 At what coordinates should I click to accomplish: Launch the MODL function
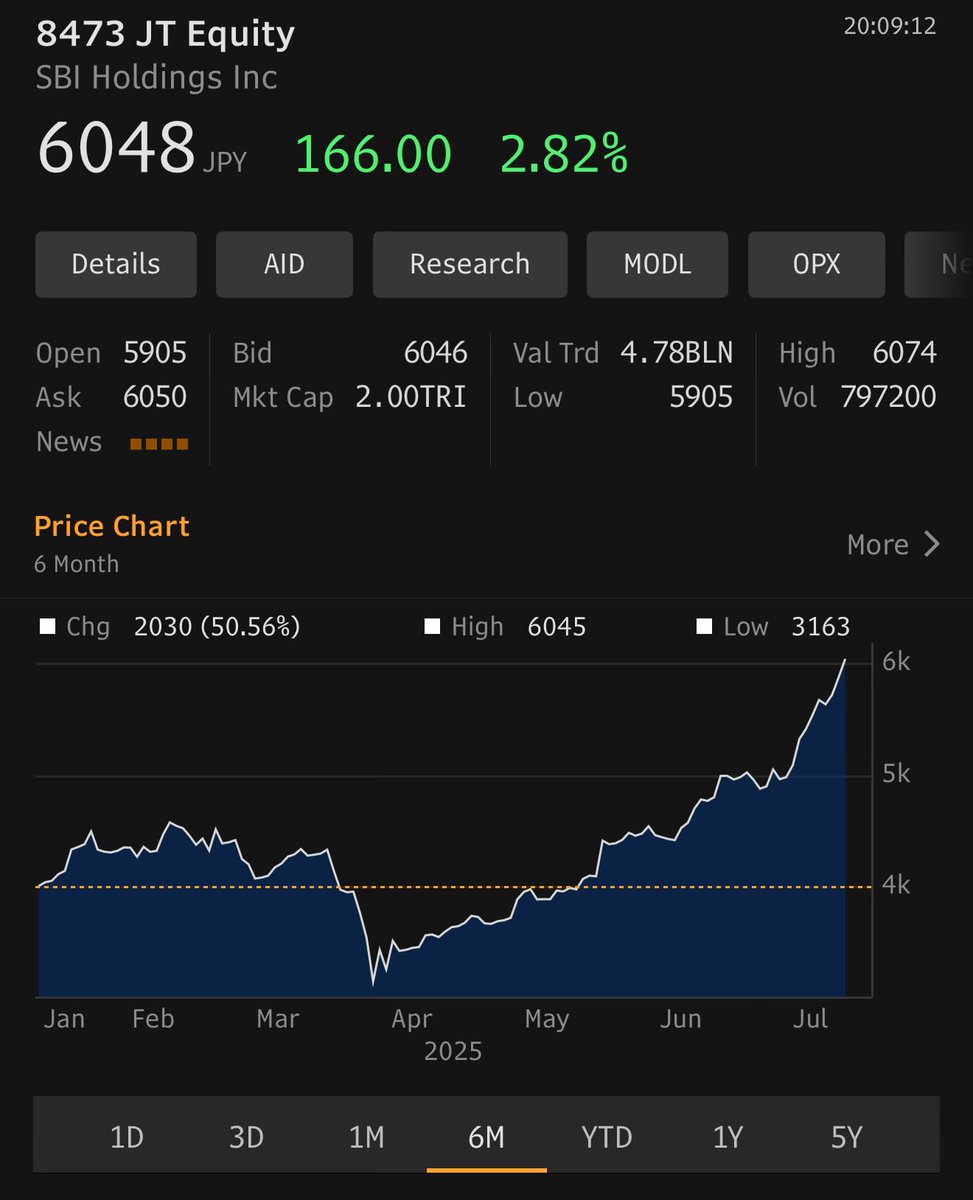tap(657, 265)
